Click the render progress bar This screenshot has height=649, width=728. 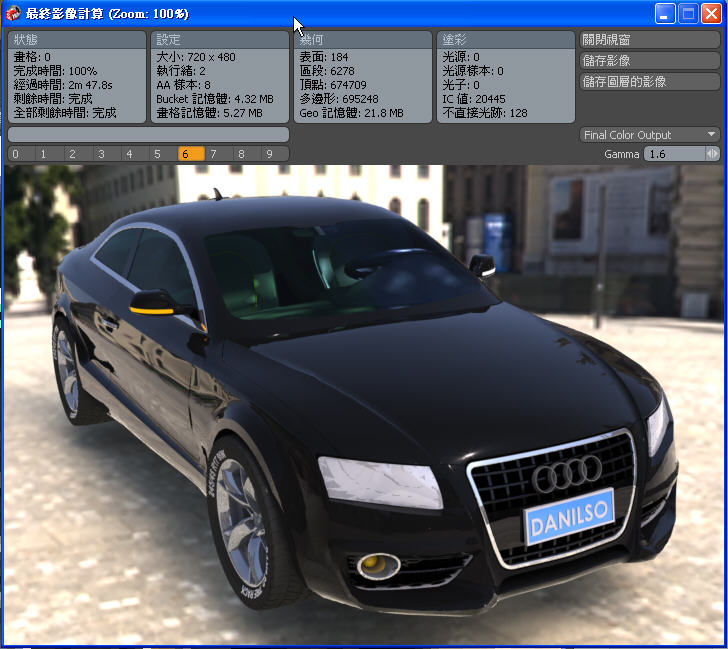pos(149,135)
